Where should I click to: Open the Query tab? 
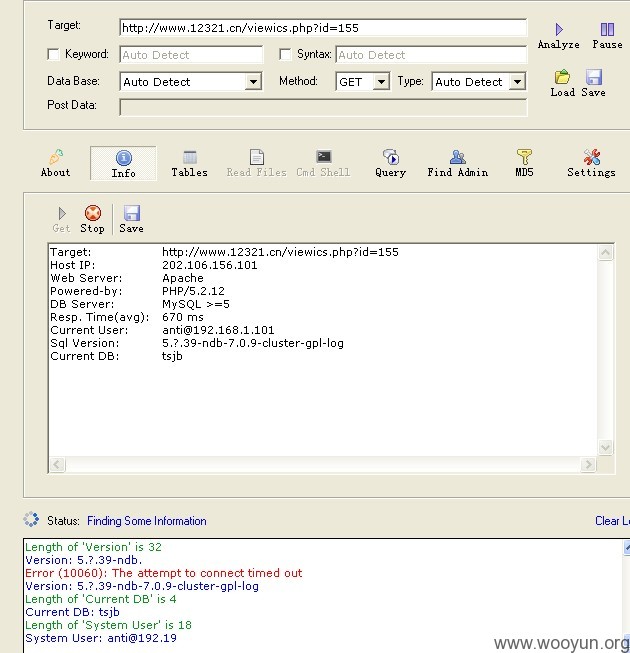click(x=391, y=163)
